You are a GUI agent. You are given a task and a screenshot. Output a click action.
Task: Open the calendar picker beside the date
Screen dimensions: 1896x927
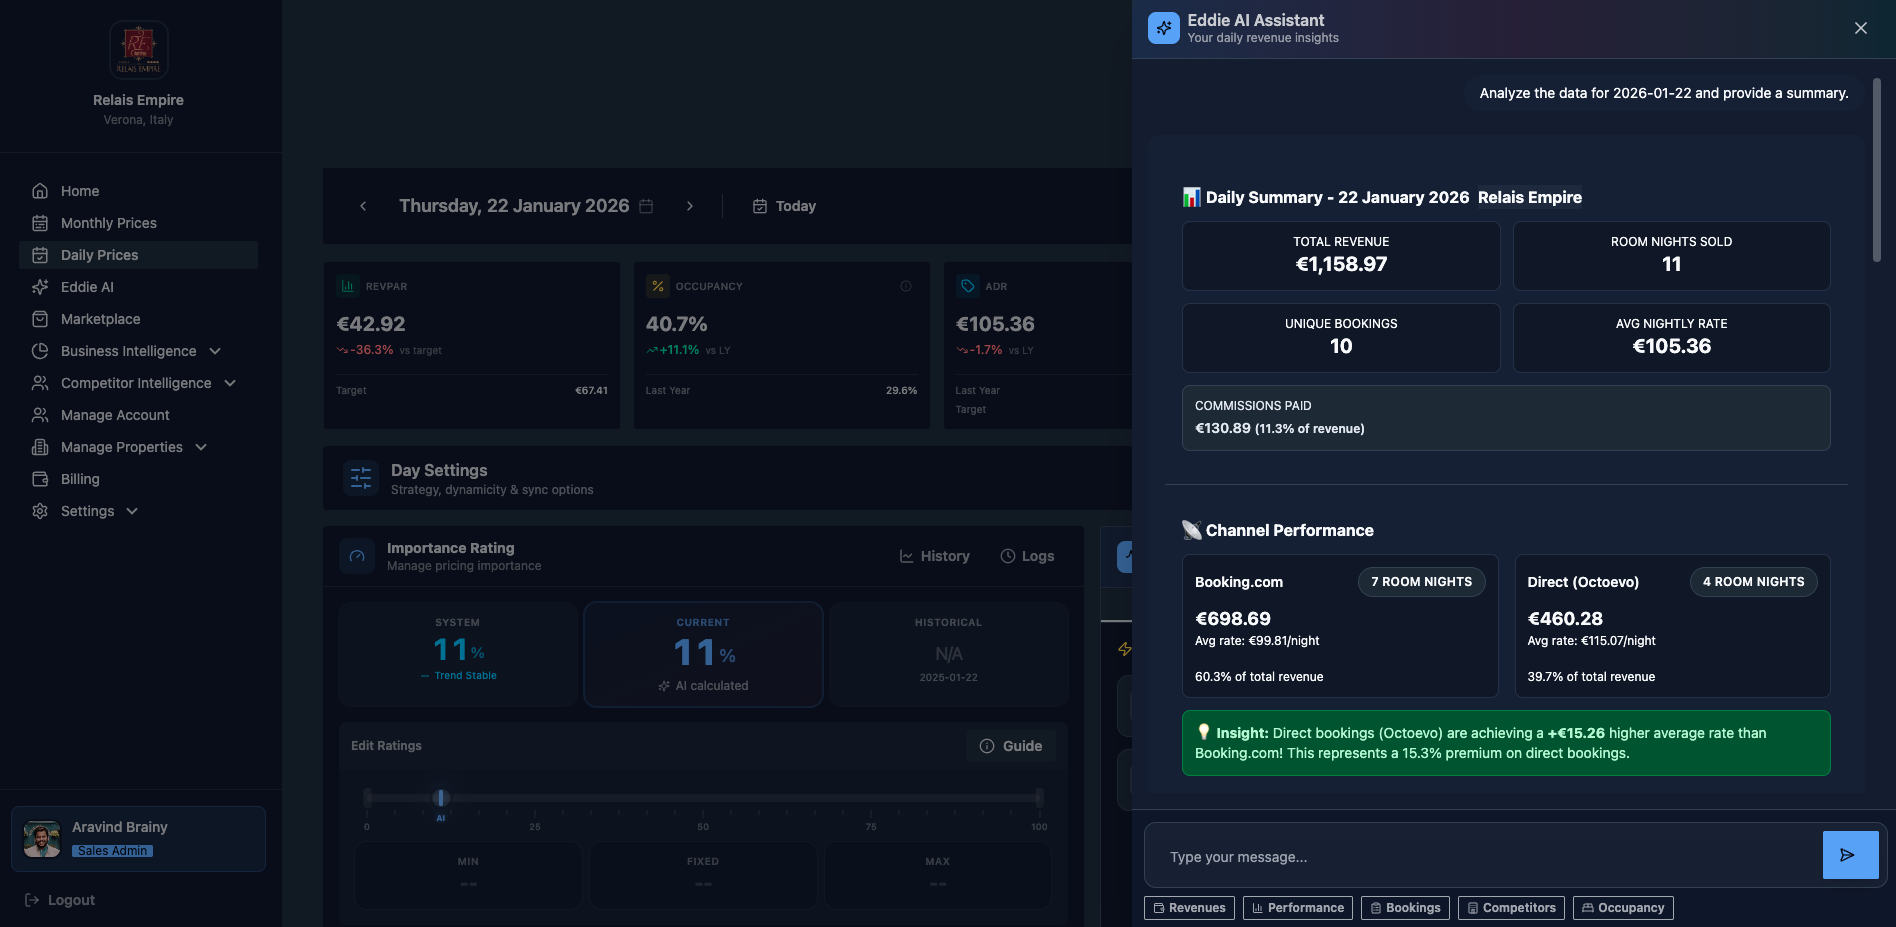646,206
